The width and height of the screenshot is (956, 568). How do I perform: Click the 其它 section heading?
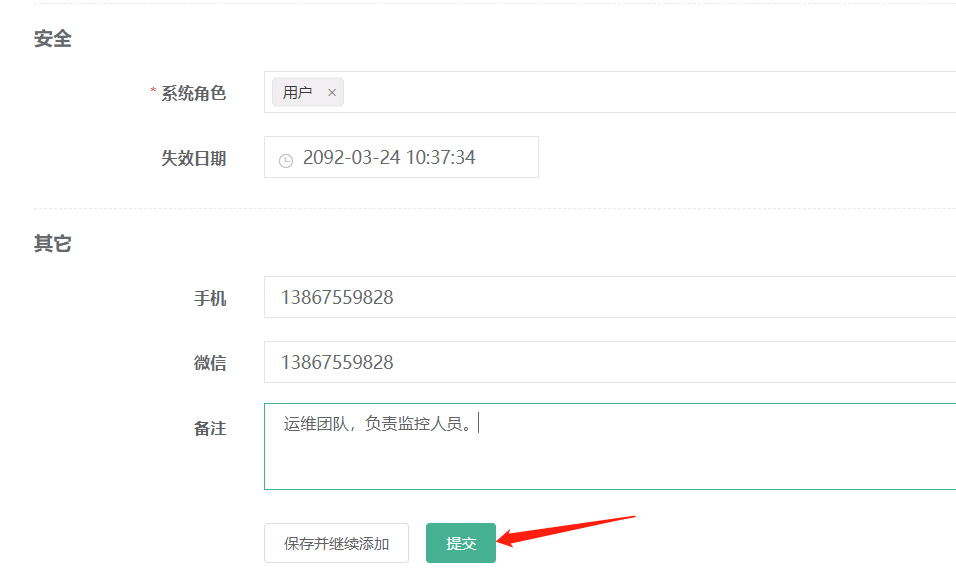pyautogui.click(x=52, y=244)
